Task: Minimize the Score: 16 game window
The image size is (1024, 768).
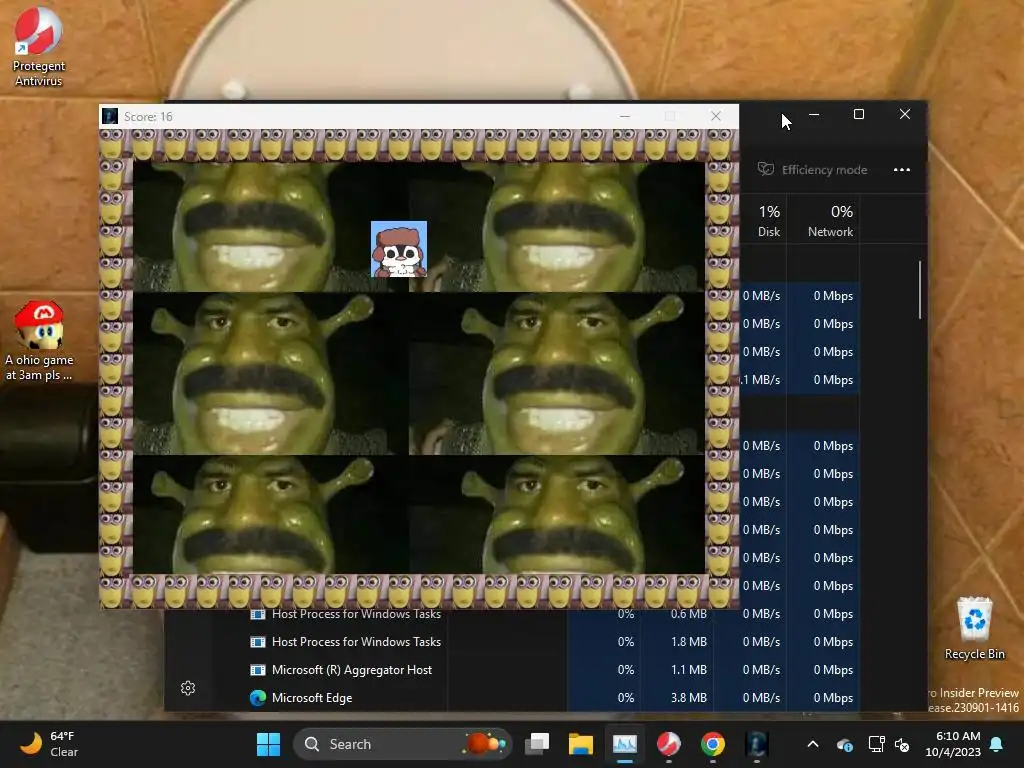Action: (625, 116)
